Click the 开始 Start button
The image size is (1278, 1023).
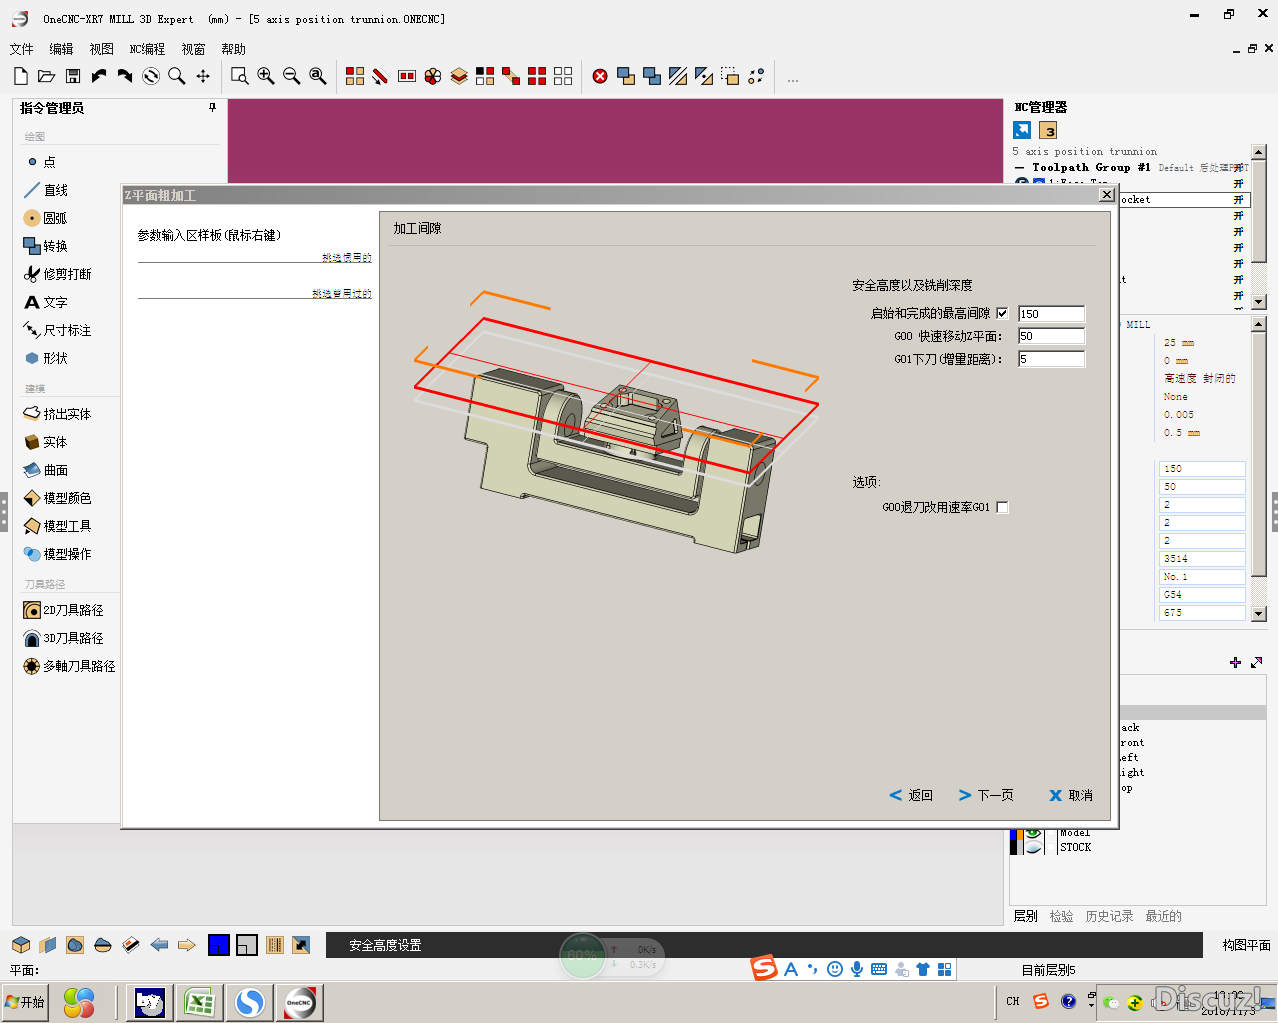(25, 1002)
